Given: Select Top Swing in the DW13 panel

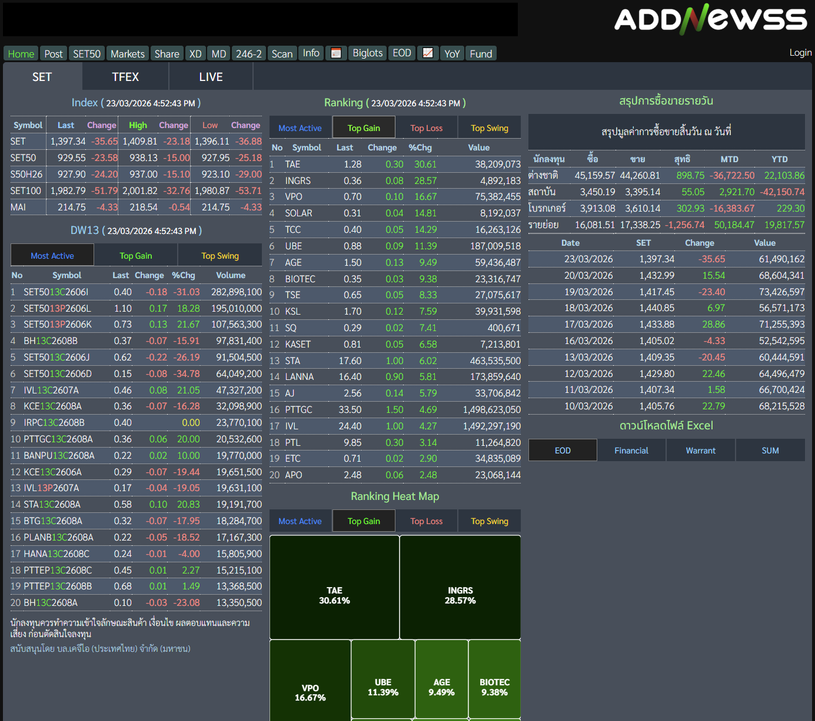Looking at the screenshot, I should pos(220,256).
